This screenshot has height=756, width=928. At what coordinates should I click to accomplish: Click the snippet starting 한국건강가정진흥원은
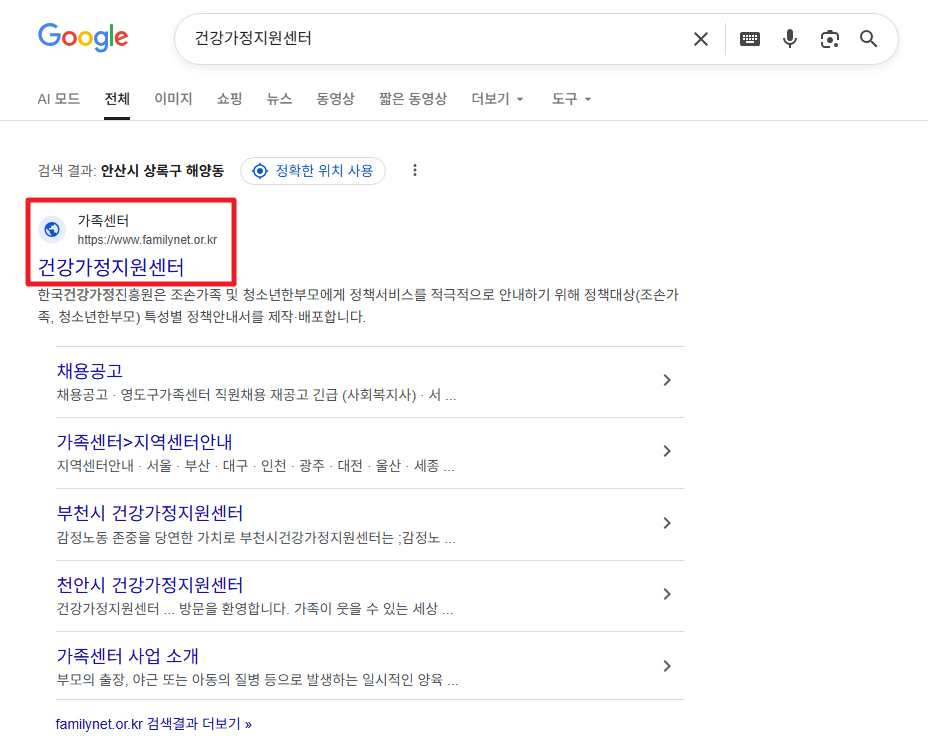[358, 305]
